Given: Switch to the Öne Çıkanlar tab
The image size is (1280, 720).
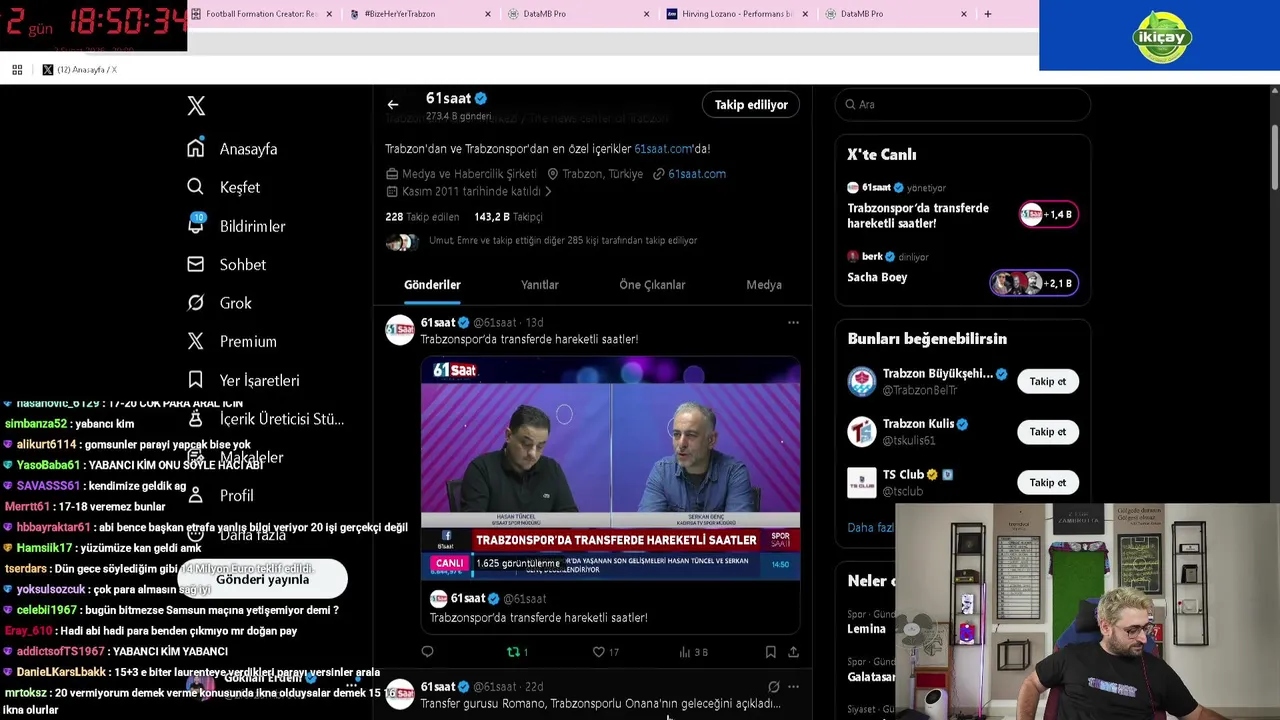Looking at the screenshot, I should [x=652, y=285].
